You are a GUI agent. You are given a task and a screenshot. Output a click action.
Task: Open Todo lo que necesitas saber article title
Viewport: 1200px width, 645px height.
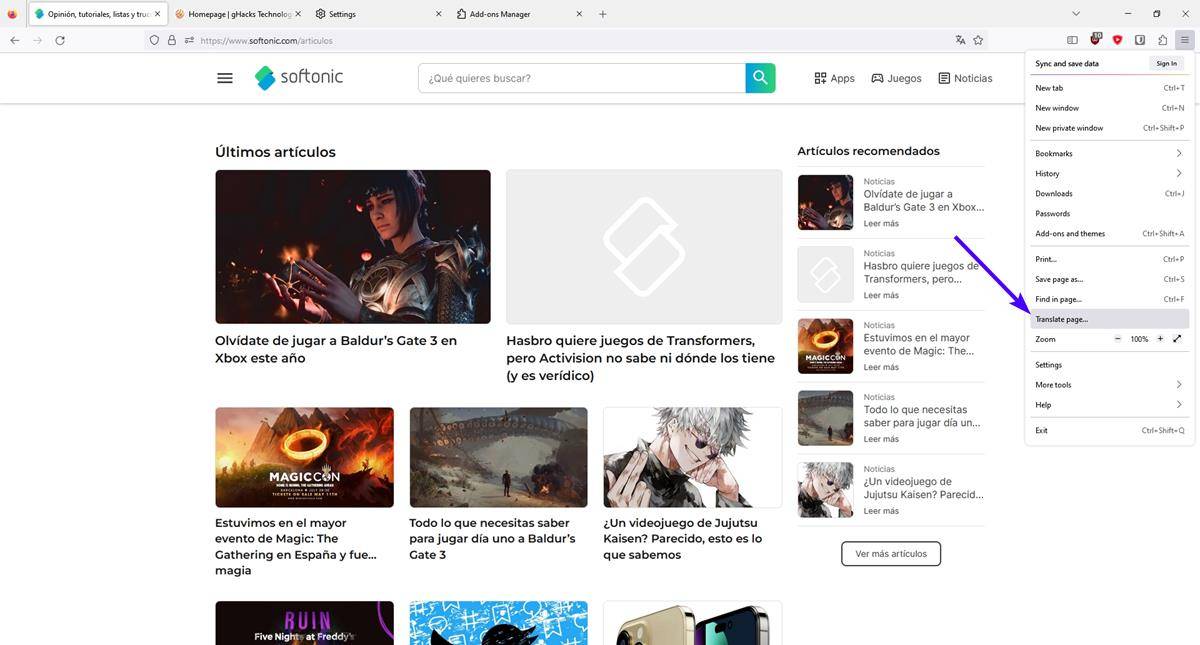(x=492, y=538)
